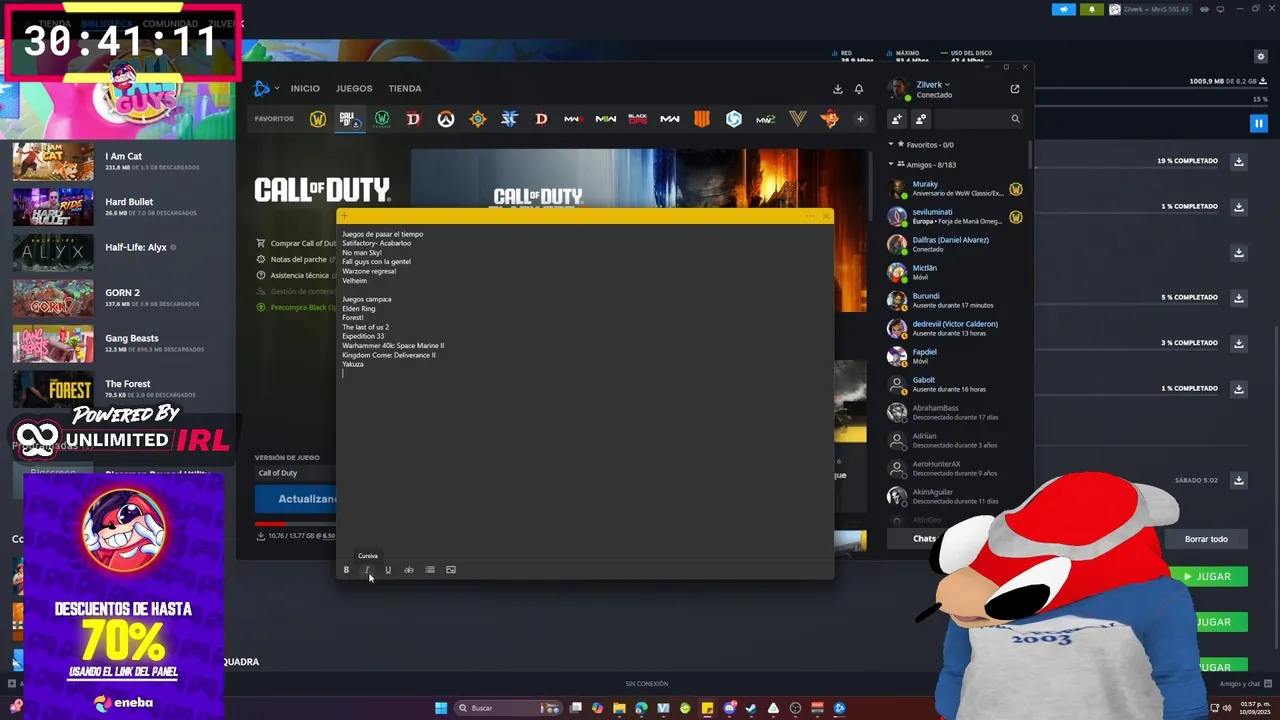
Task: Click download icon on 19 % completado row
Action: (x=1239, y=161)
